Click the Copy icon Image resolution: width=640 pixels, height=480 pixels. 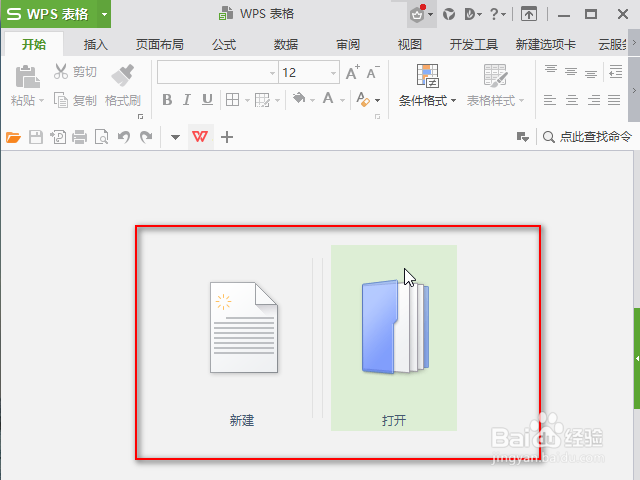click(x=61, y=100)
